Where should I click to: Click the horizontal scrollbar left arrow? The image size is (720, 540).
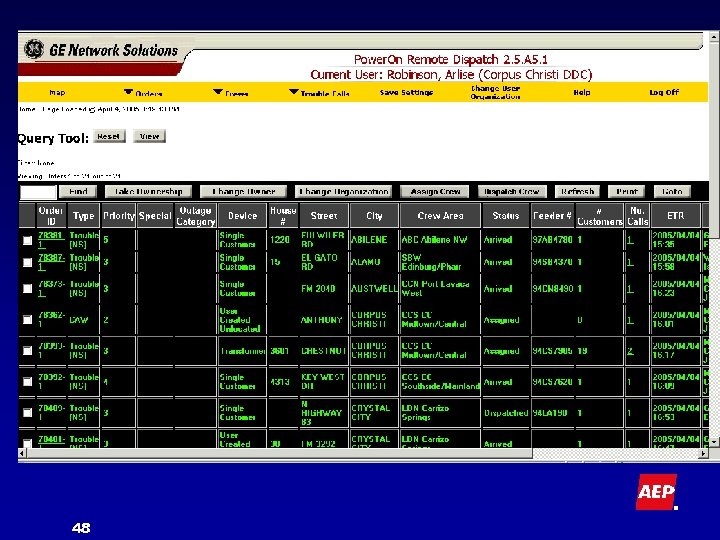[22, 453]
